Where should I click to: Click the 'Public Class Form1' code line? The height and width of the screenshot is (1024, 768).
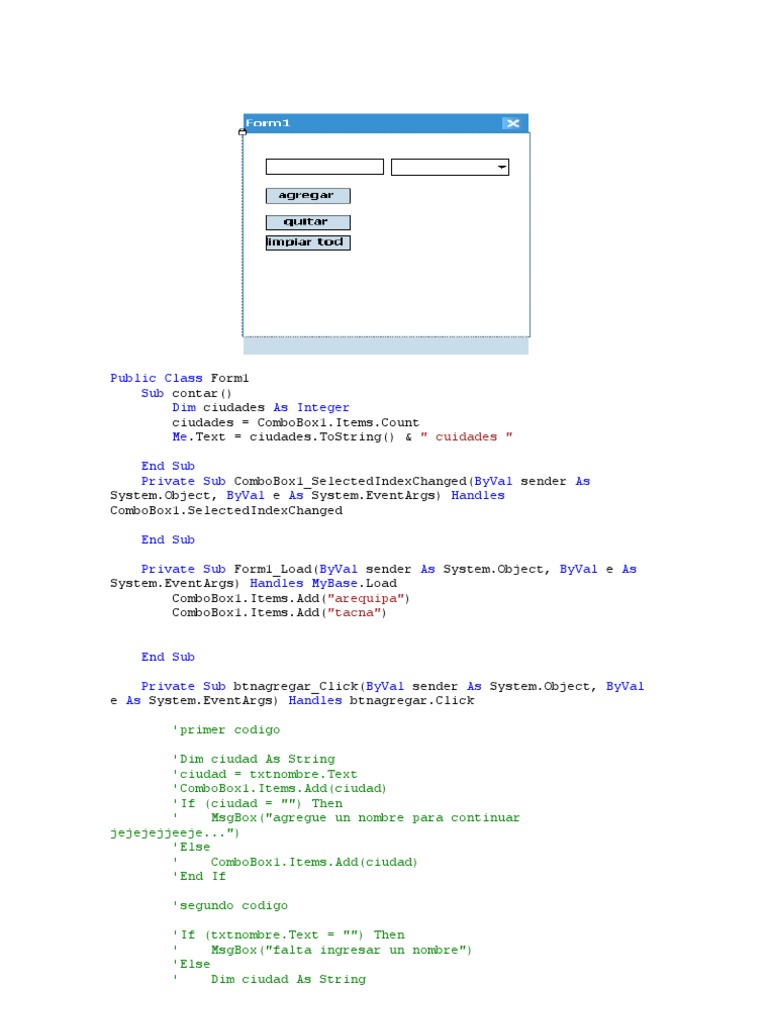pyautogui.click(x=180, y=378)
